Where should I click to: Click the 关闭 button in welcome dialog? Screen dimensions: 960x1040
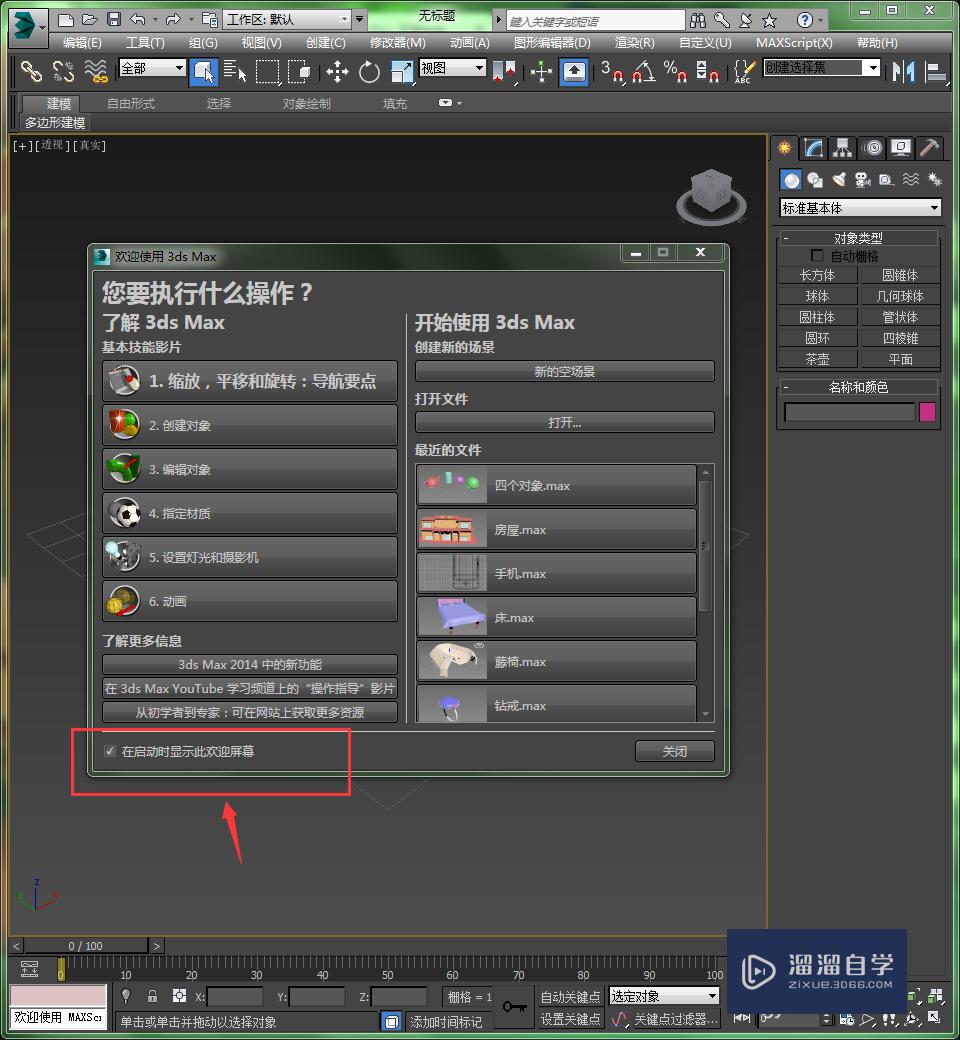point(675,751)
